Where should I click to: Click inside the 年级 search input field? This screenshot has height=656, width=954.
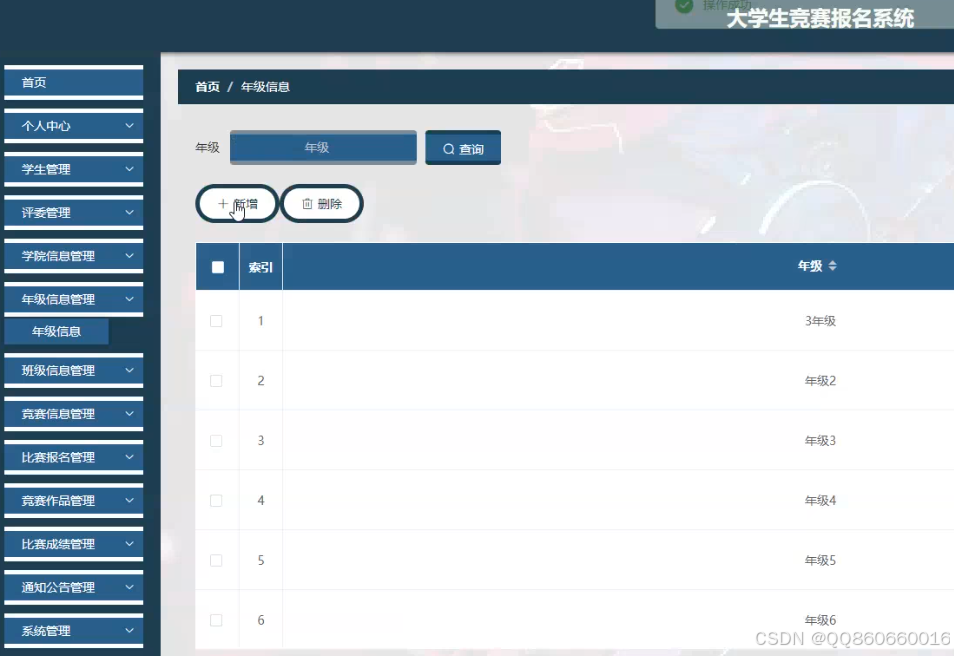click(x=322, y=147)
